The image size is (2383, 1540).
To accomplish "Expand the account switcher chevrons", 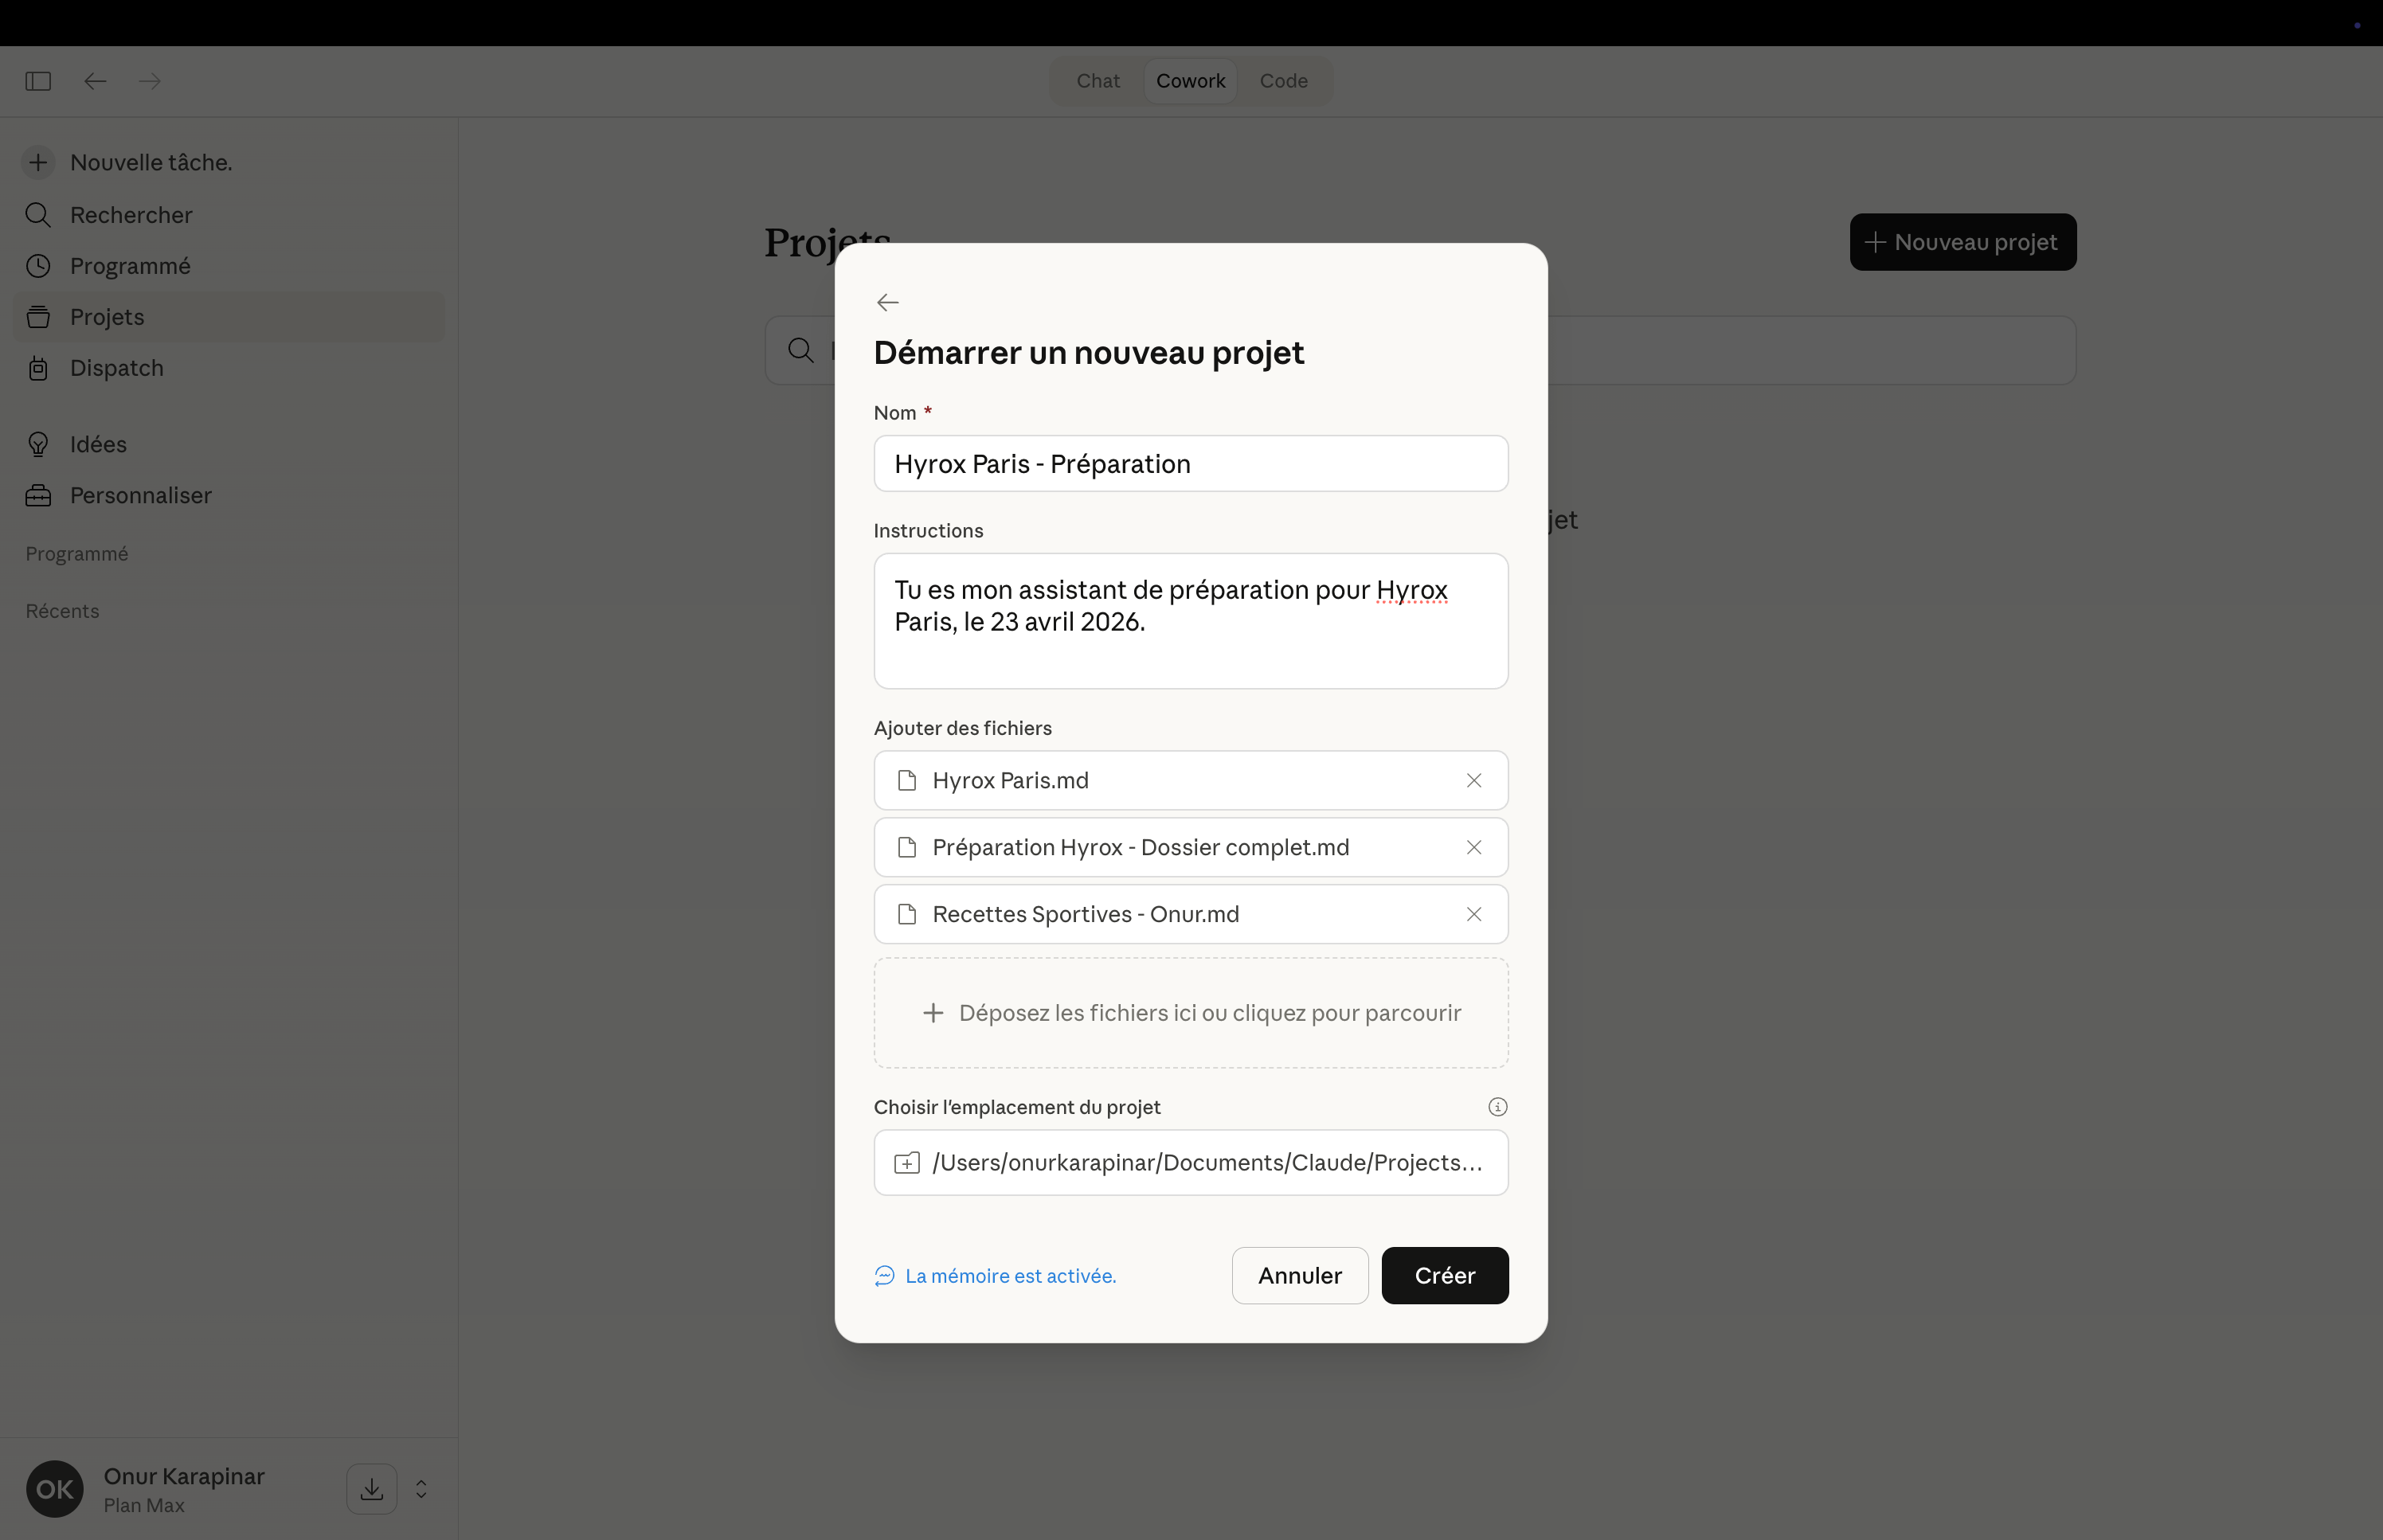I will click(x=421, y=1489).
